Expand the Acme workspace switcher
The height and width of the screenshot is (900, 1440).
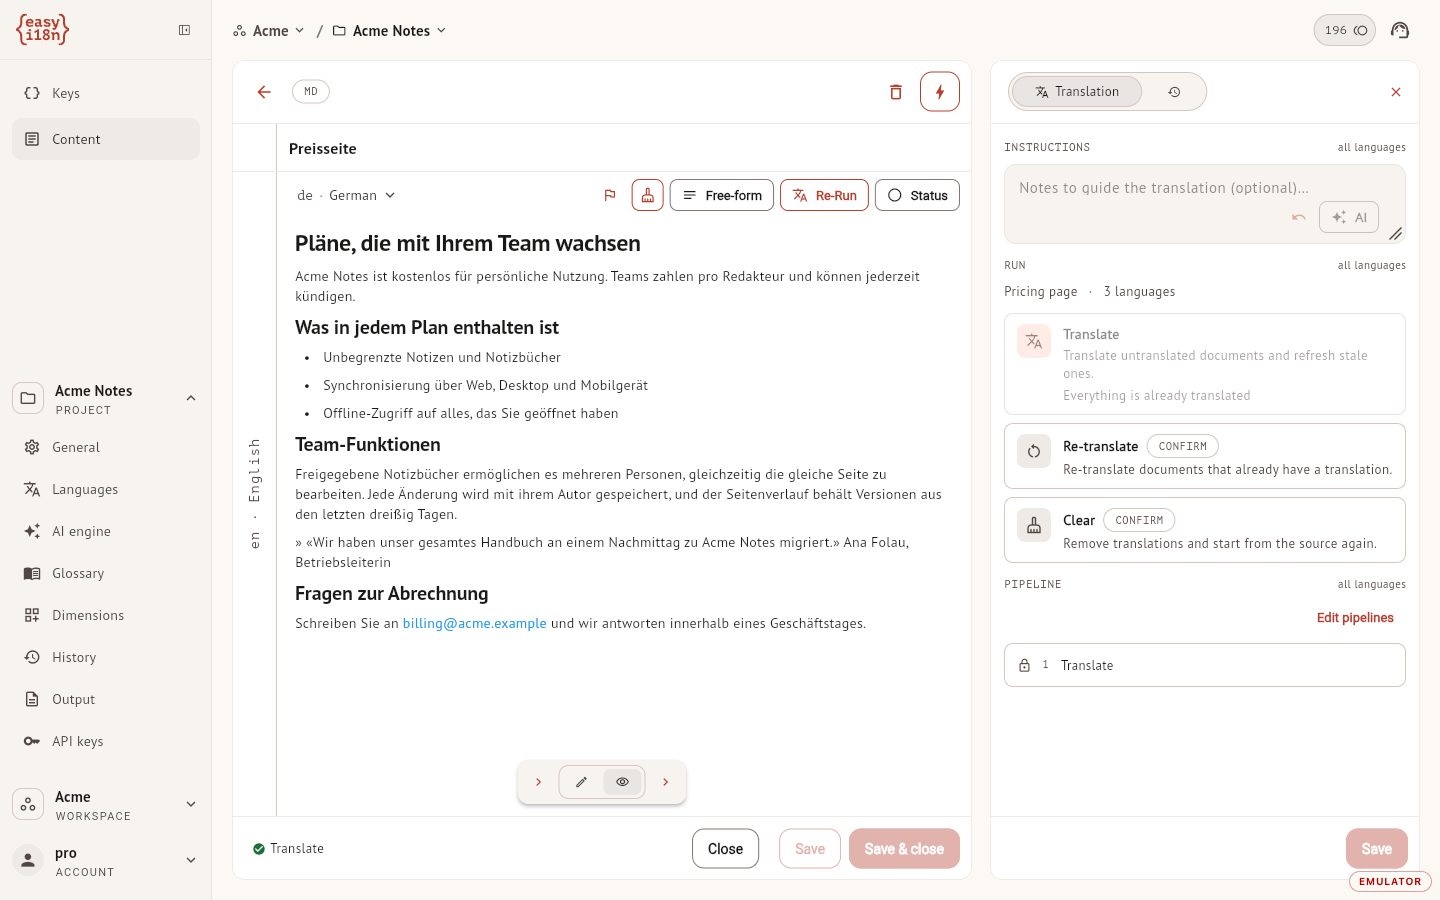coord(191,804)
